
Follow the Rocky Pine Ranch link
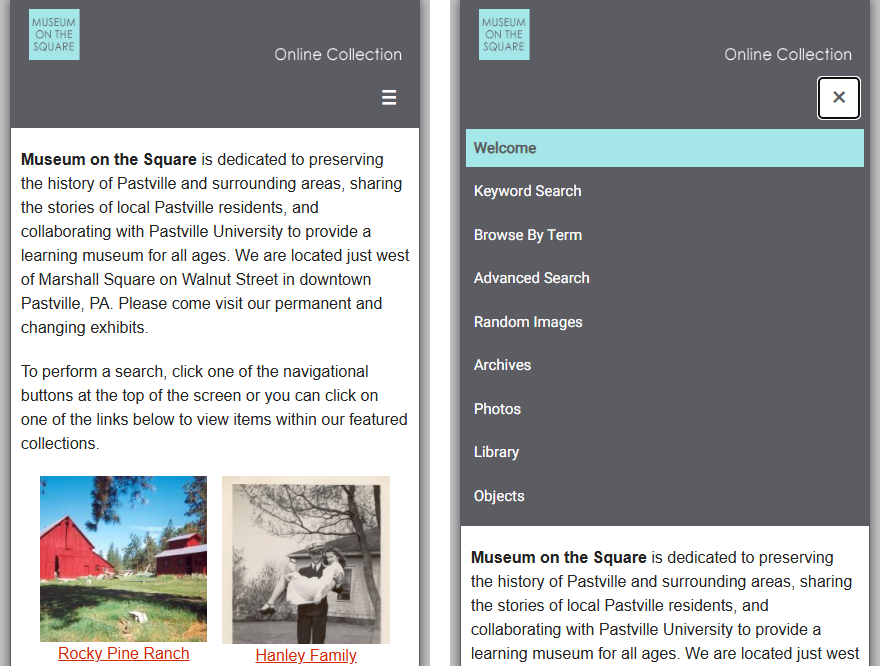click(x=123, y=653)
